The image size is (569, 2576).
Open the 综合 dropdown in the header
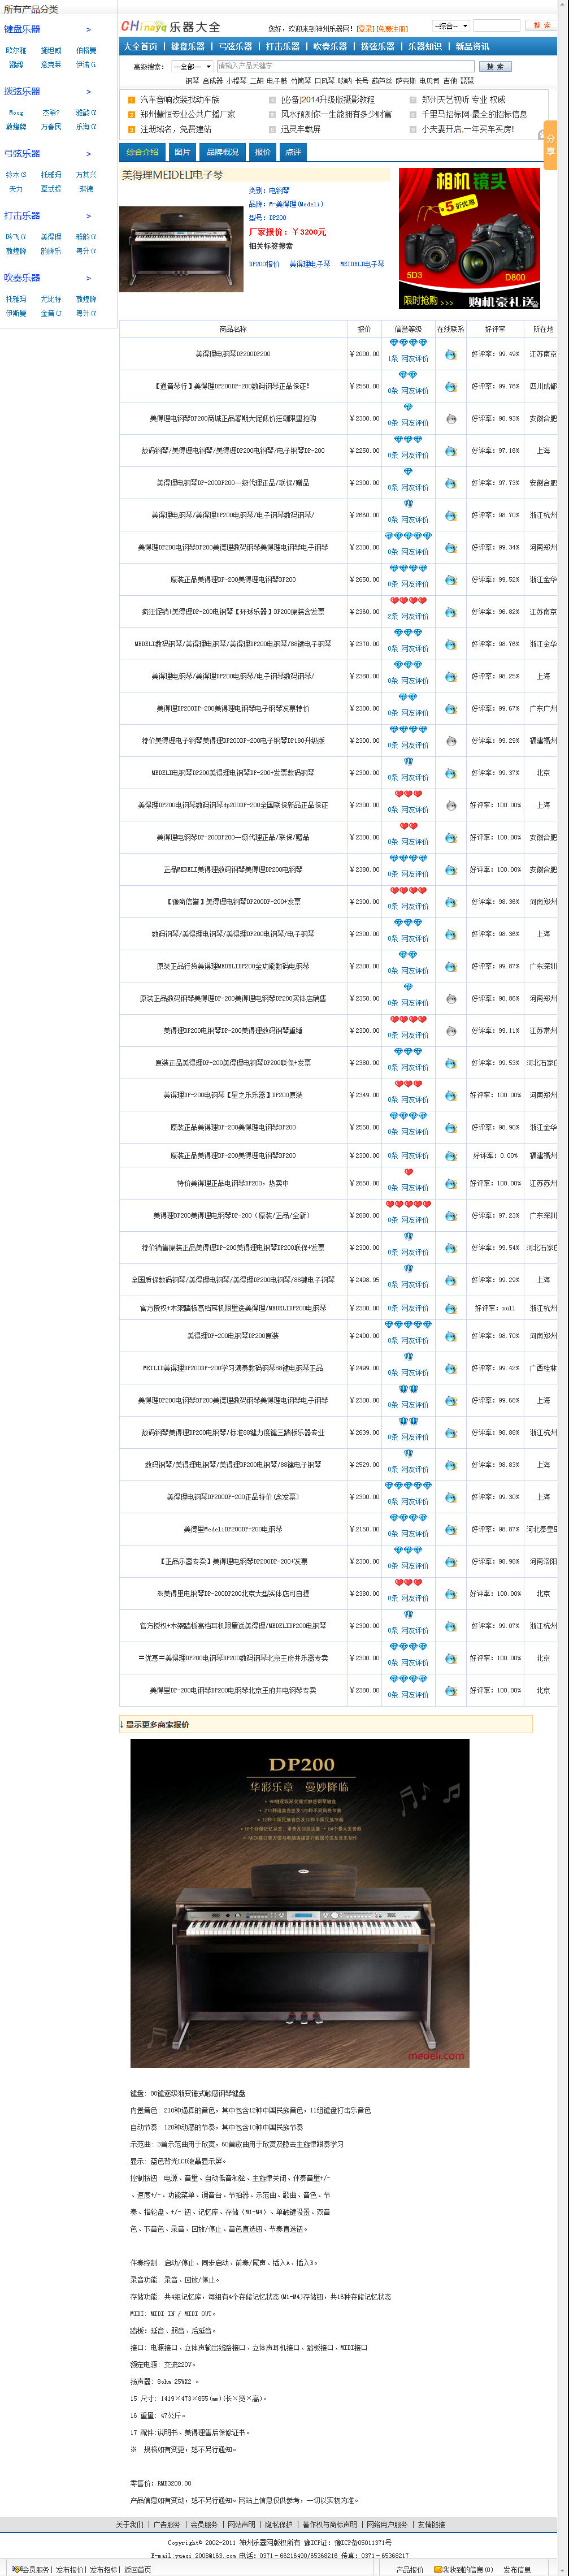click(450, 26)
